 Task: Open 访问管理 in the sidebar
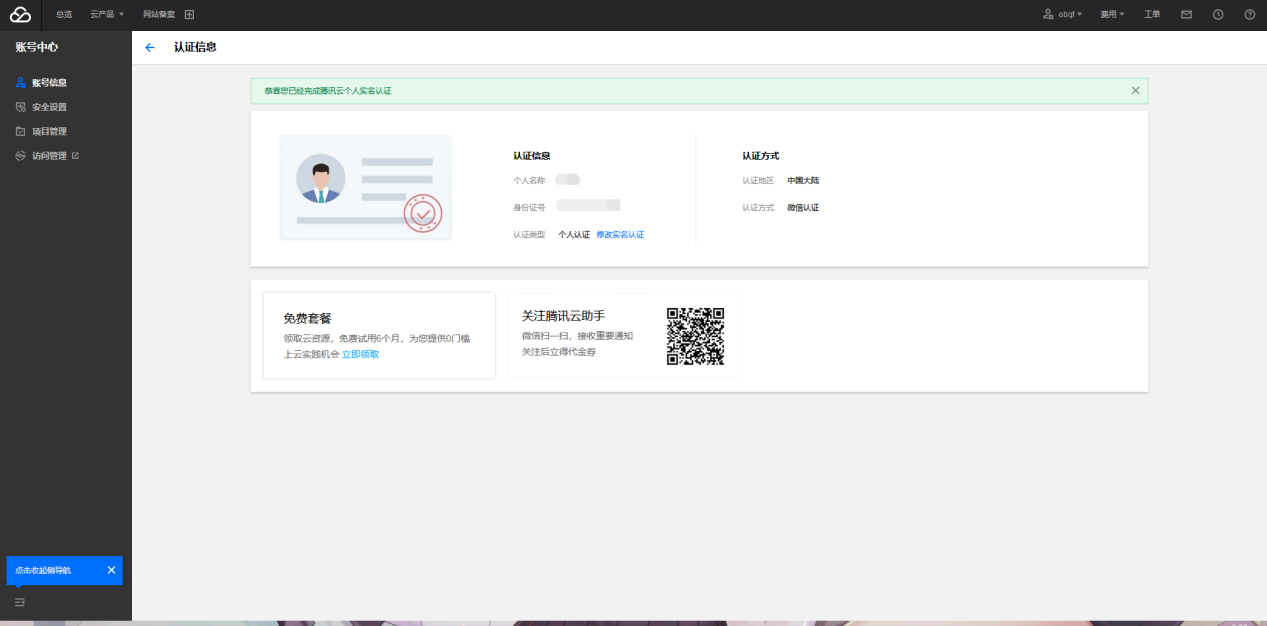(49, 156)
